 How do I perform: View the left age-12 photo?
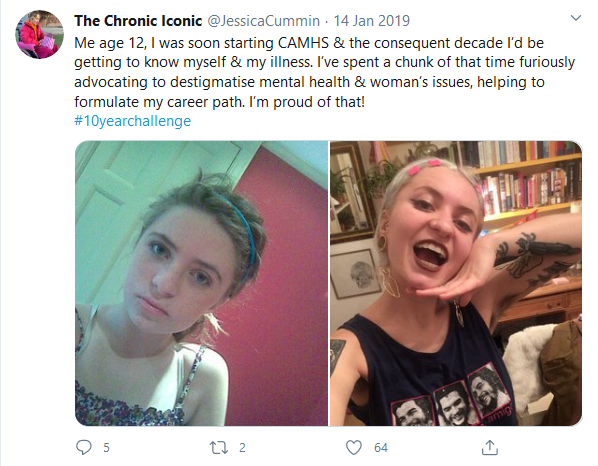click(201, 283)
